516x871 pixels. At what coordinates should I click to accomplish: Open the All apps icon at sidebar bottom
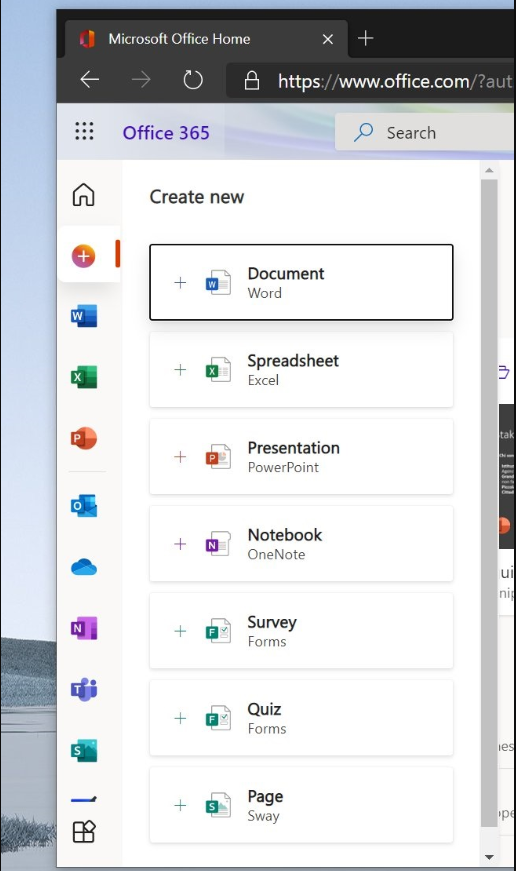tap(84, 832)
